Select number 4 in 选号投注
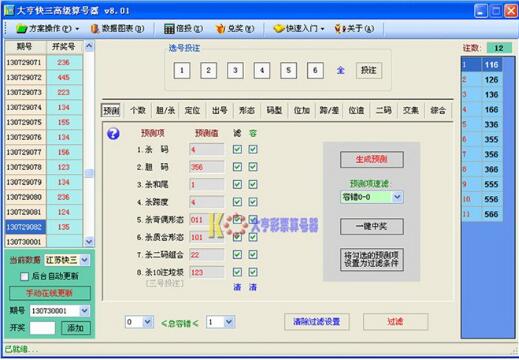The image size is (519, 360). coord(262,70)
